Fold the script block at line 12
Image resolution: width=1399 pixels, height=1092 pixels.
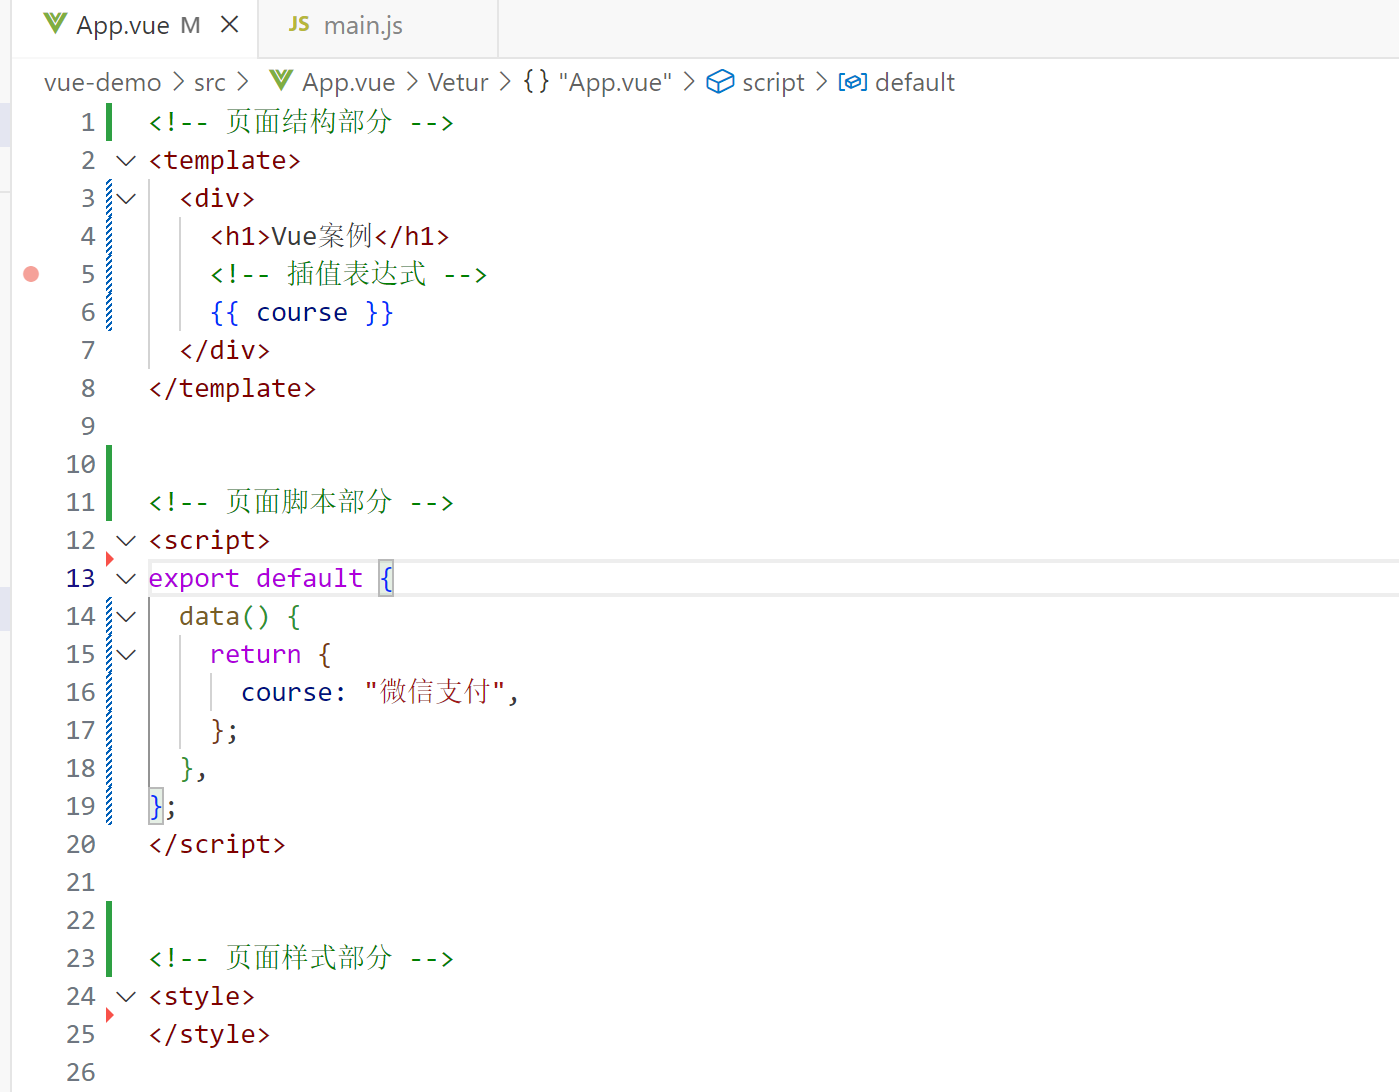(126, 540)
